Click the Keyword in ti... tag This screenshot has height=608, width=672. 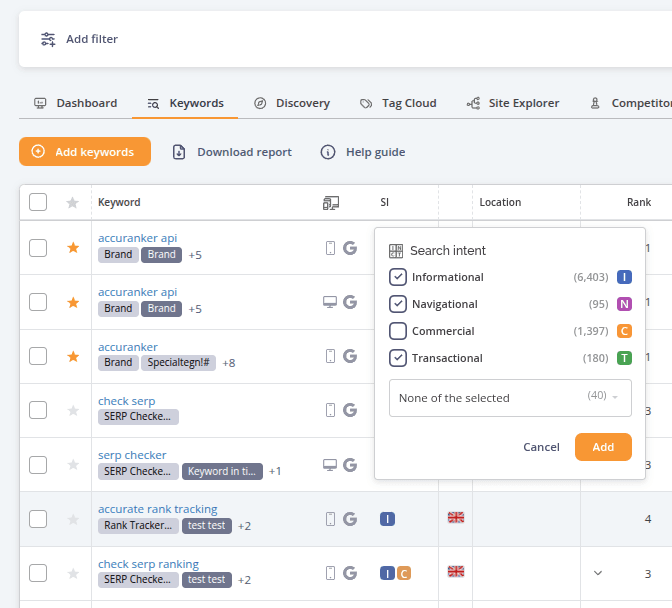coord(222,471)
